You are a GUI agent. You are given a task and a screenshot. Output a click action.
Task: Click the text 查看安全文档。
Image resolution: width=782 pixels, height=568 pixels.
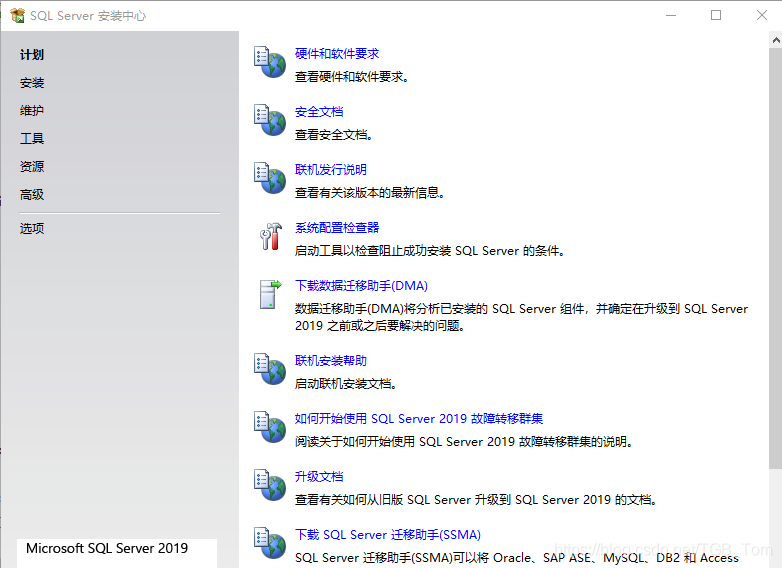coord(334,135)
